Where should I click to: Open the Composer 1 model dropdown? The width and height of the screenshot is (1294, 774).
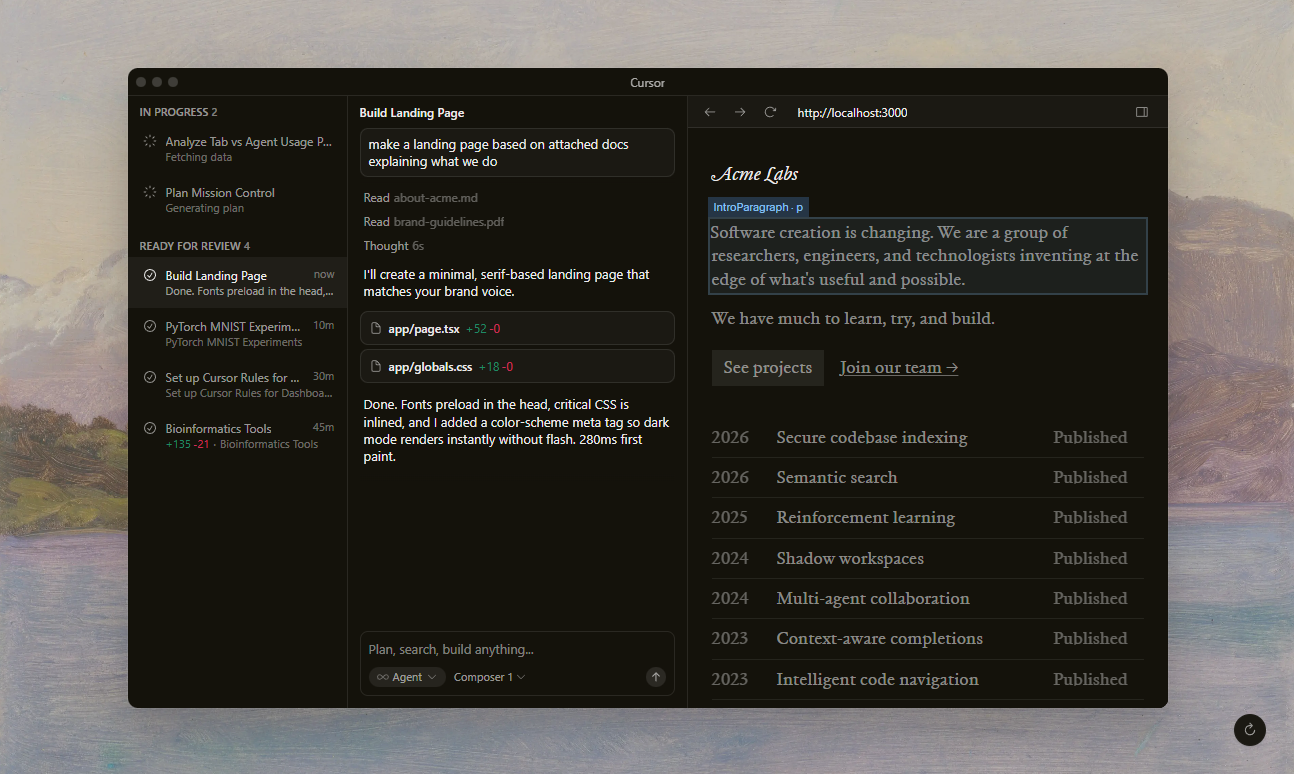pos(489,677)
